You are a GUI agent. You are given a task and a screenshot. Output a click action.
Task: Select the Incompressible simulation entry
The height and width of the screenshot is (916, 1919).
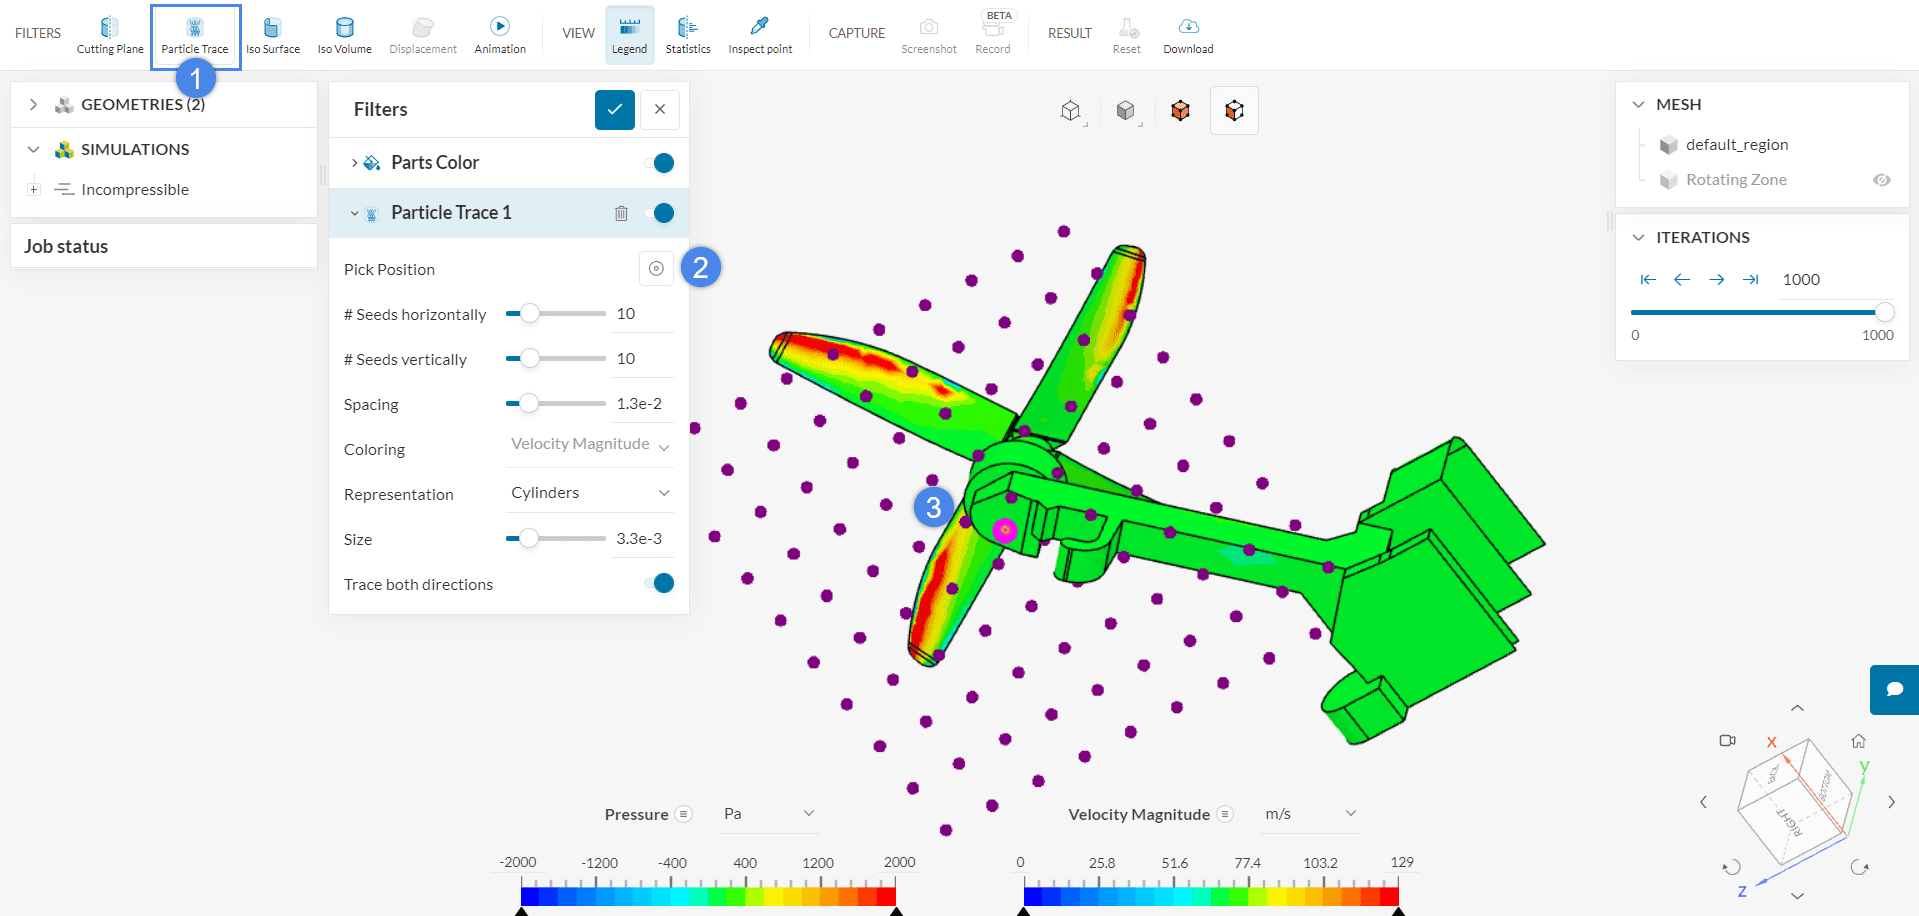click(134, 189)
